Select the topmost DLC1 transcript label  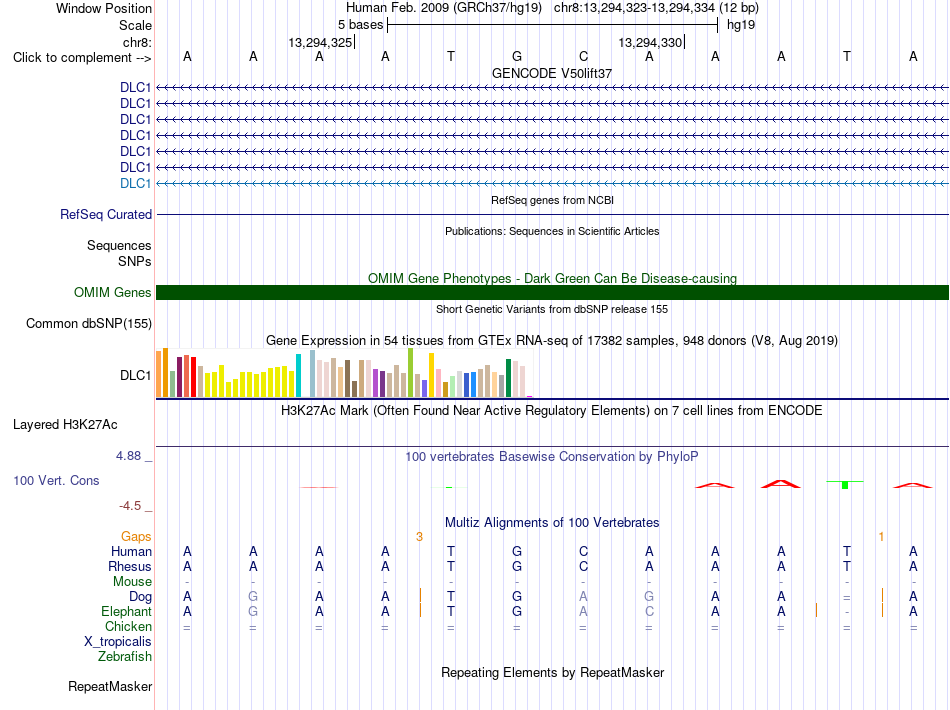click(135, 87)
